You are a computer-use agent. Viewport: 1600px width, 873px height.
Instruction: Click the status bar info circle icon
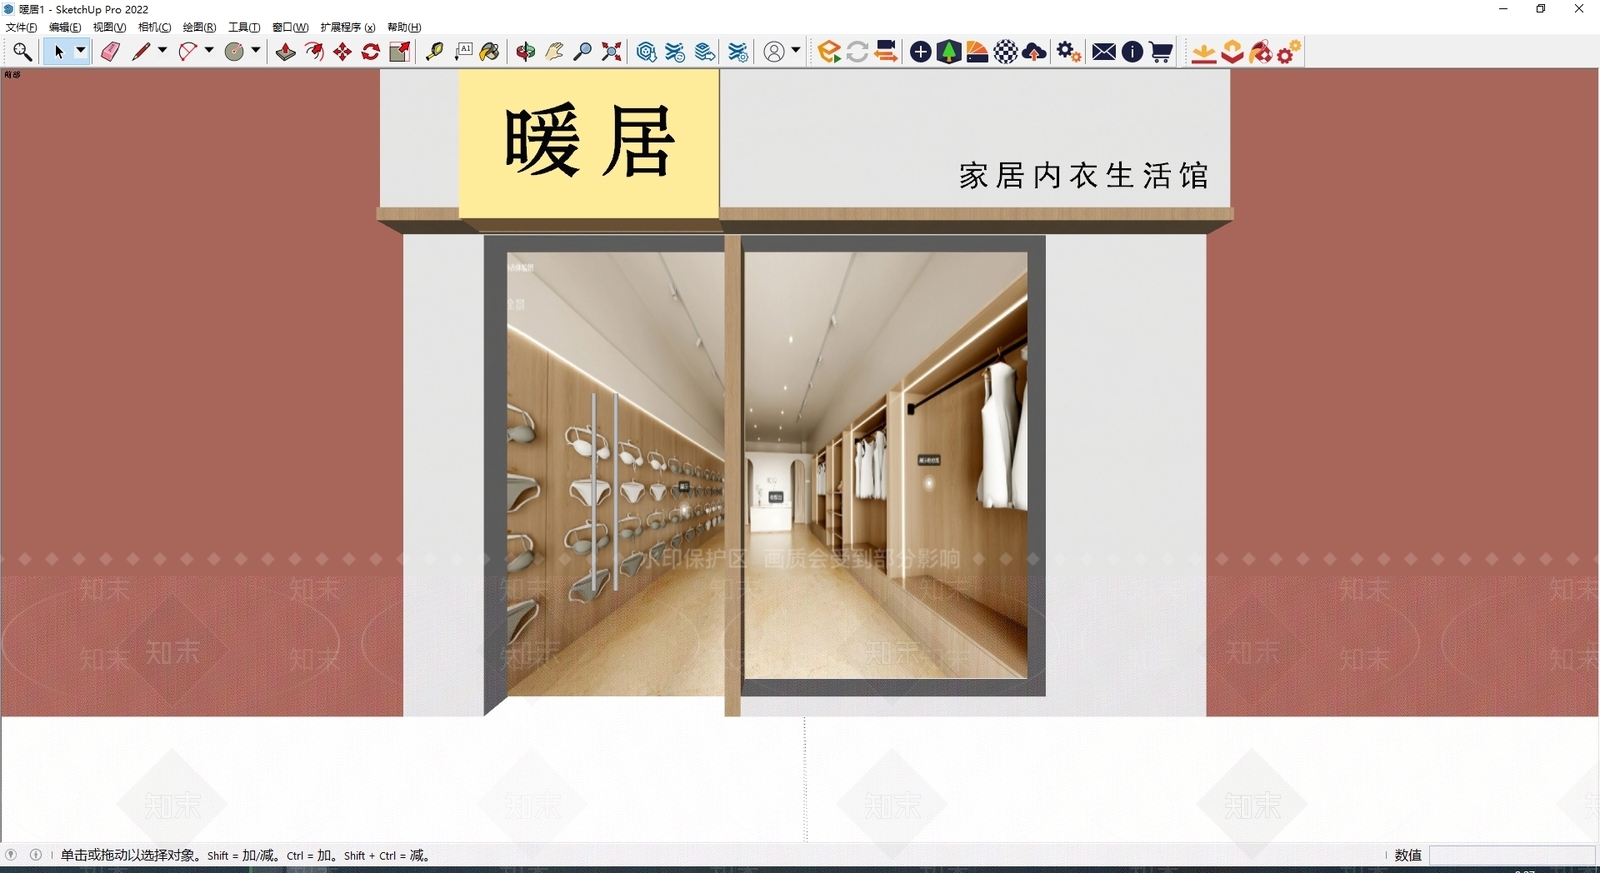pyautogui.click(x=36, y=855)
